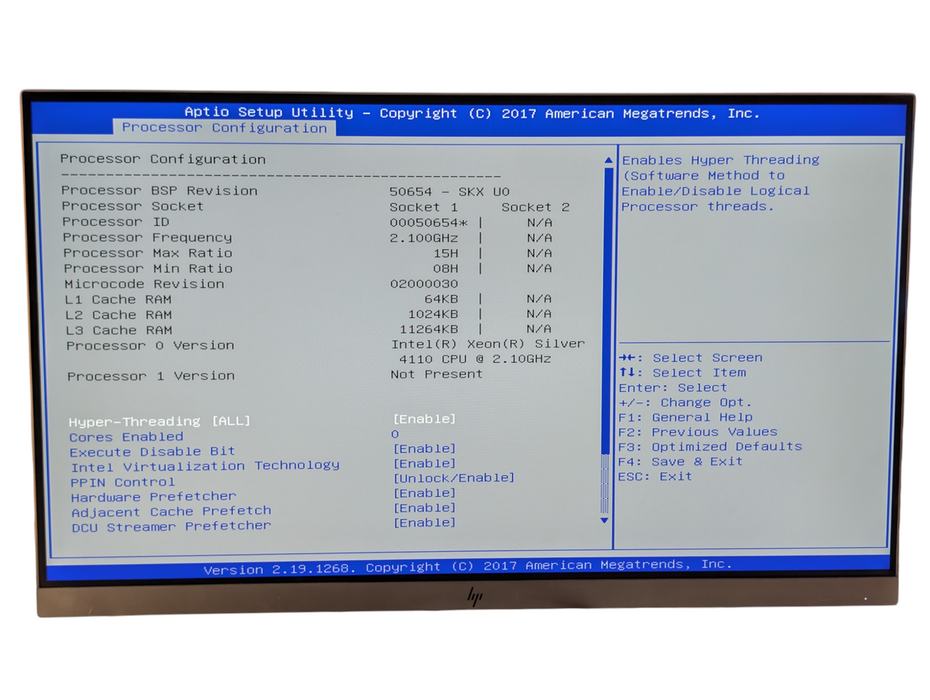Select Cores Enabled setting
The image size is (930, 700).
coord(126,437)
